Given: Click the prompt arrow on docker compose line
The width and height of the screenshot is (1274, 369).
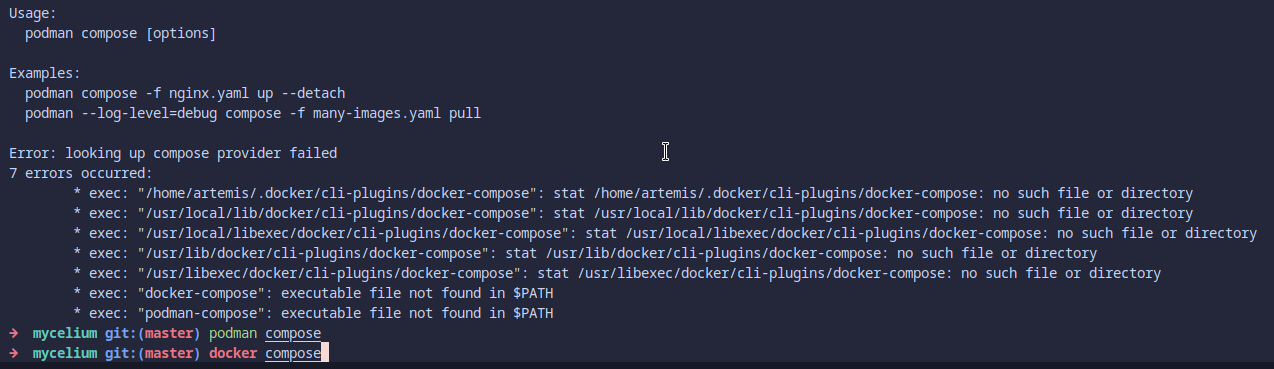Looking at the screenshot, I should pos(13,354).
